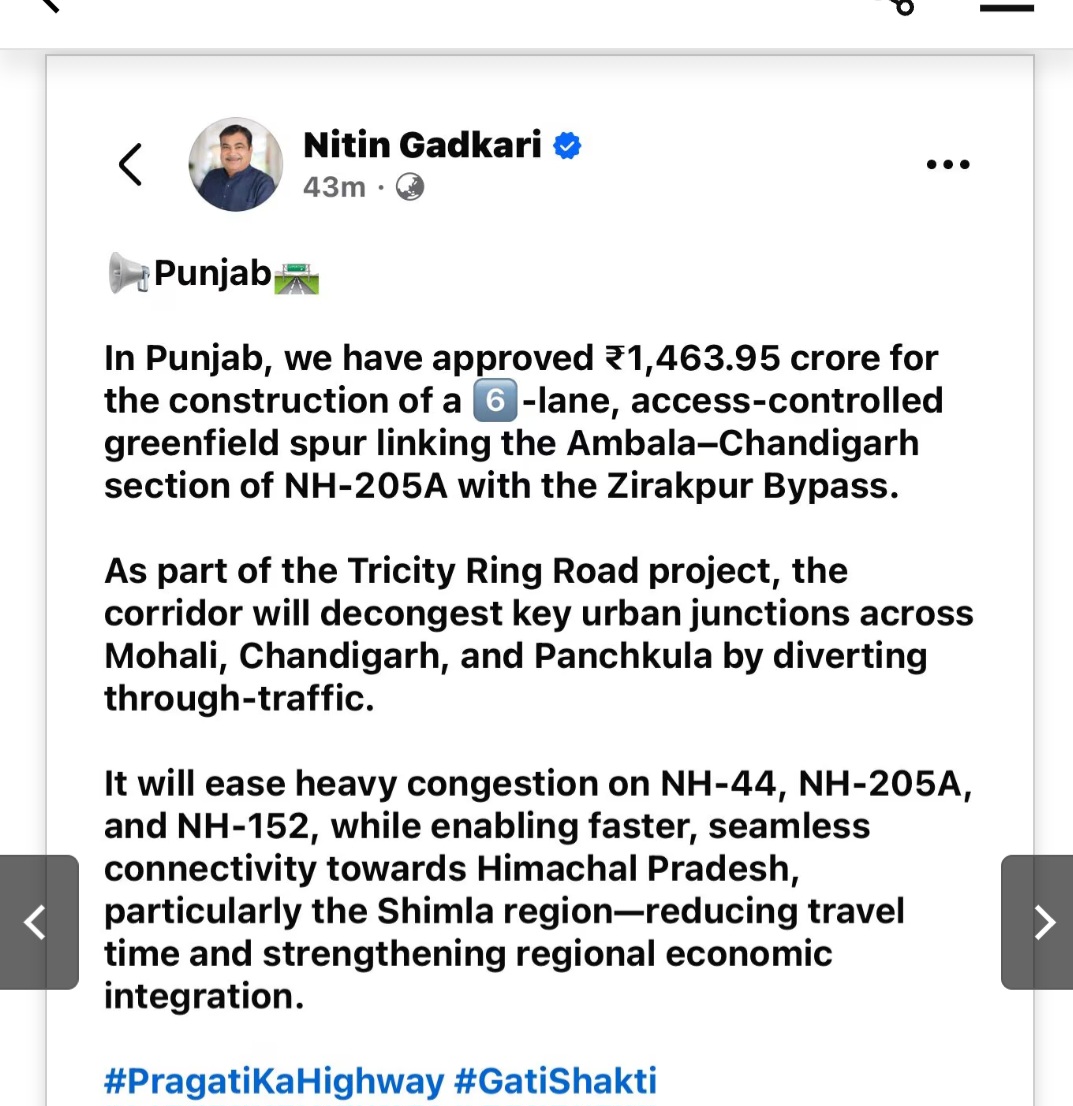Go to the next image with the right arrow

(x=1040, y=922)
